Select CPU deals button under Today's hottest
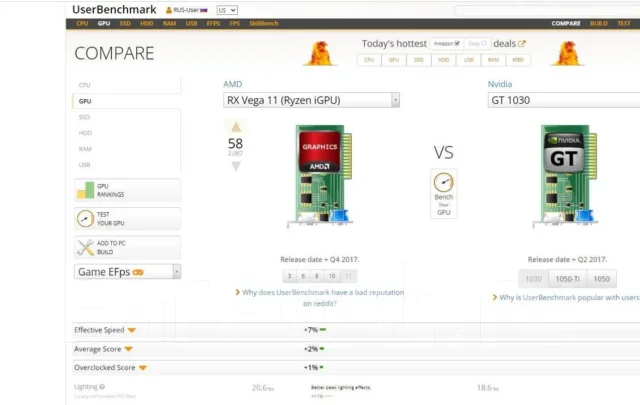The width and height of the screenshot is (640, 405). click(x=369, y=60)
